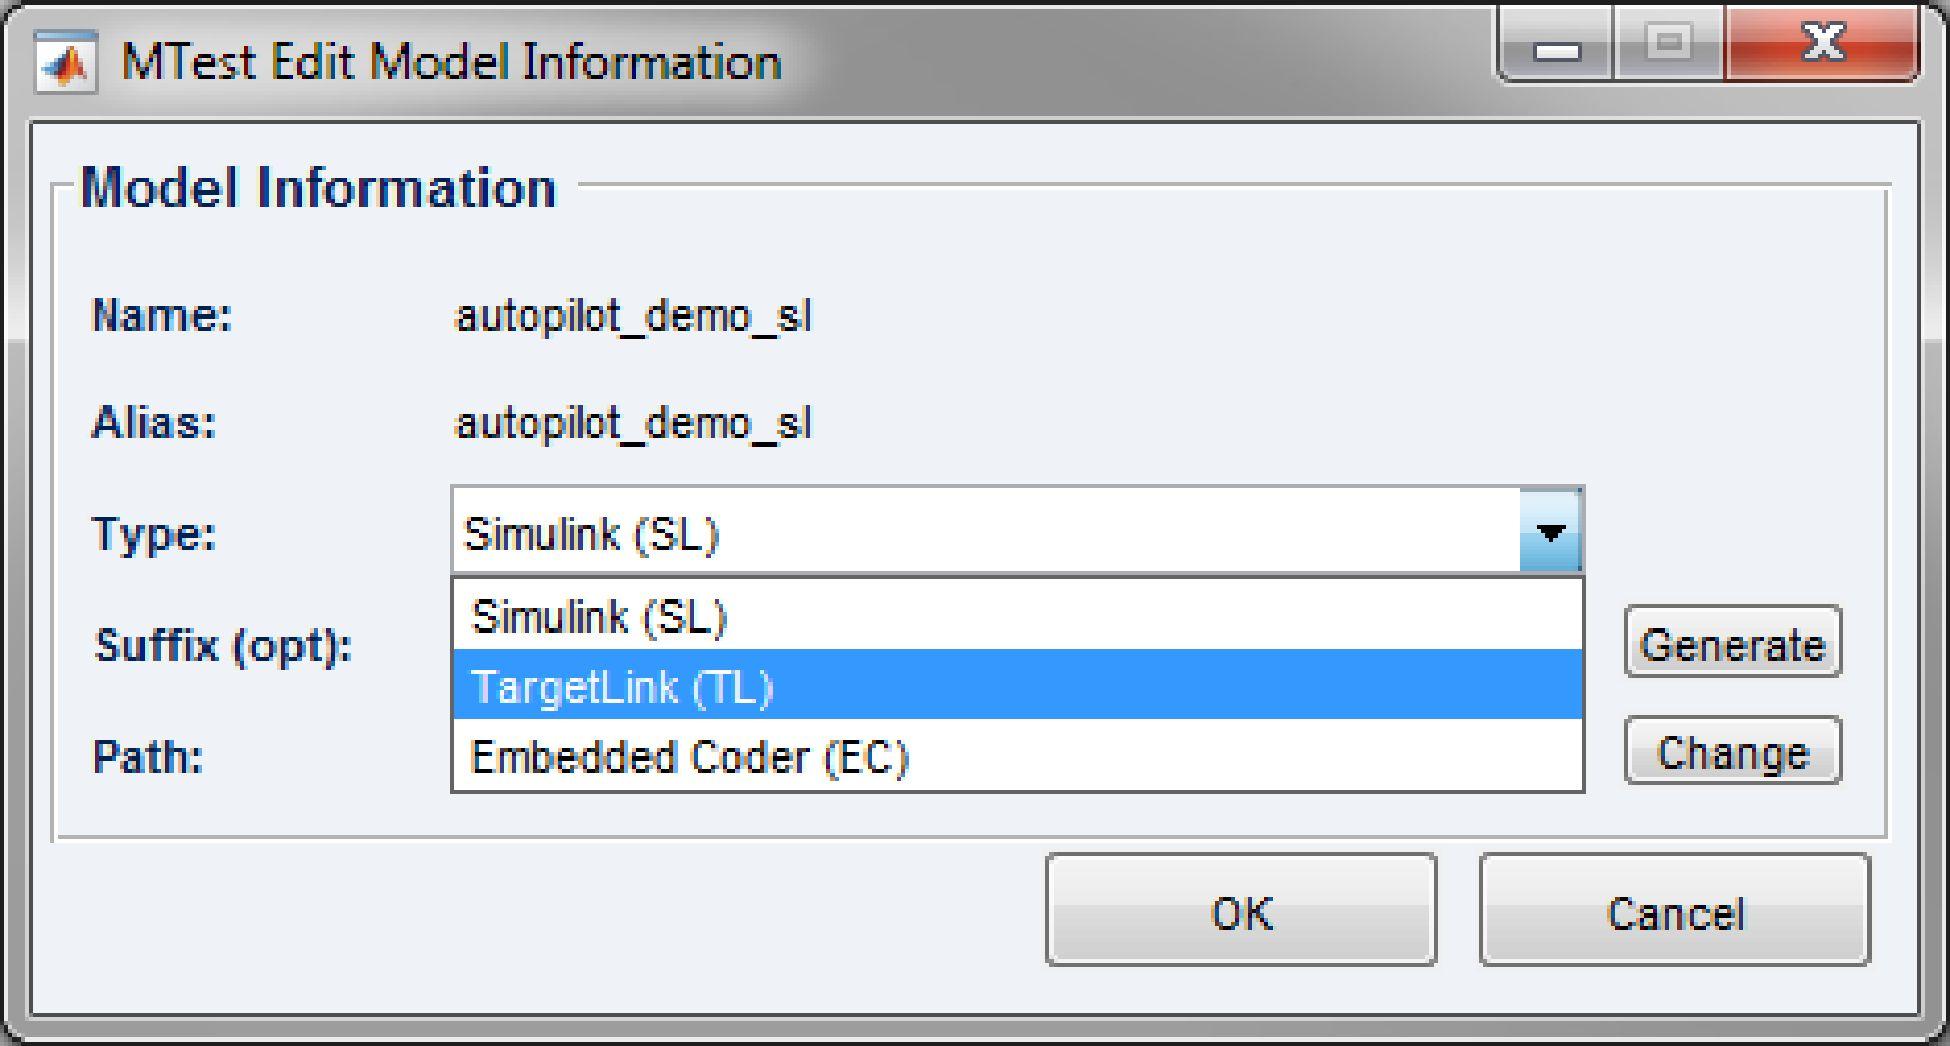1950x1046 pixels.
Task: Click the Alias value autopilot_demo_sl
Action: (x=635, y=423)
